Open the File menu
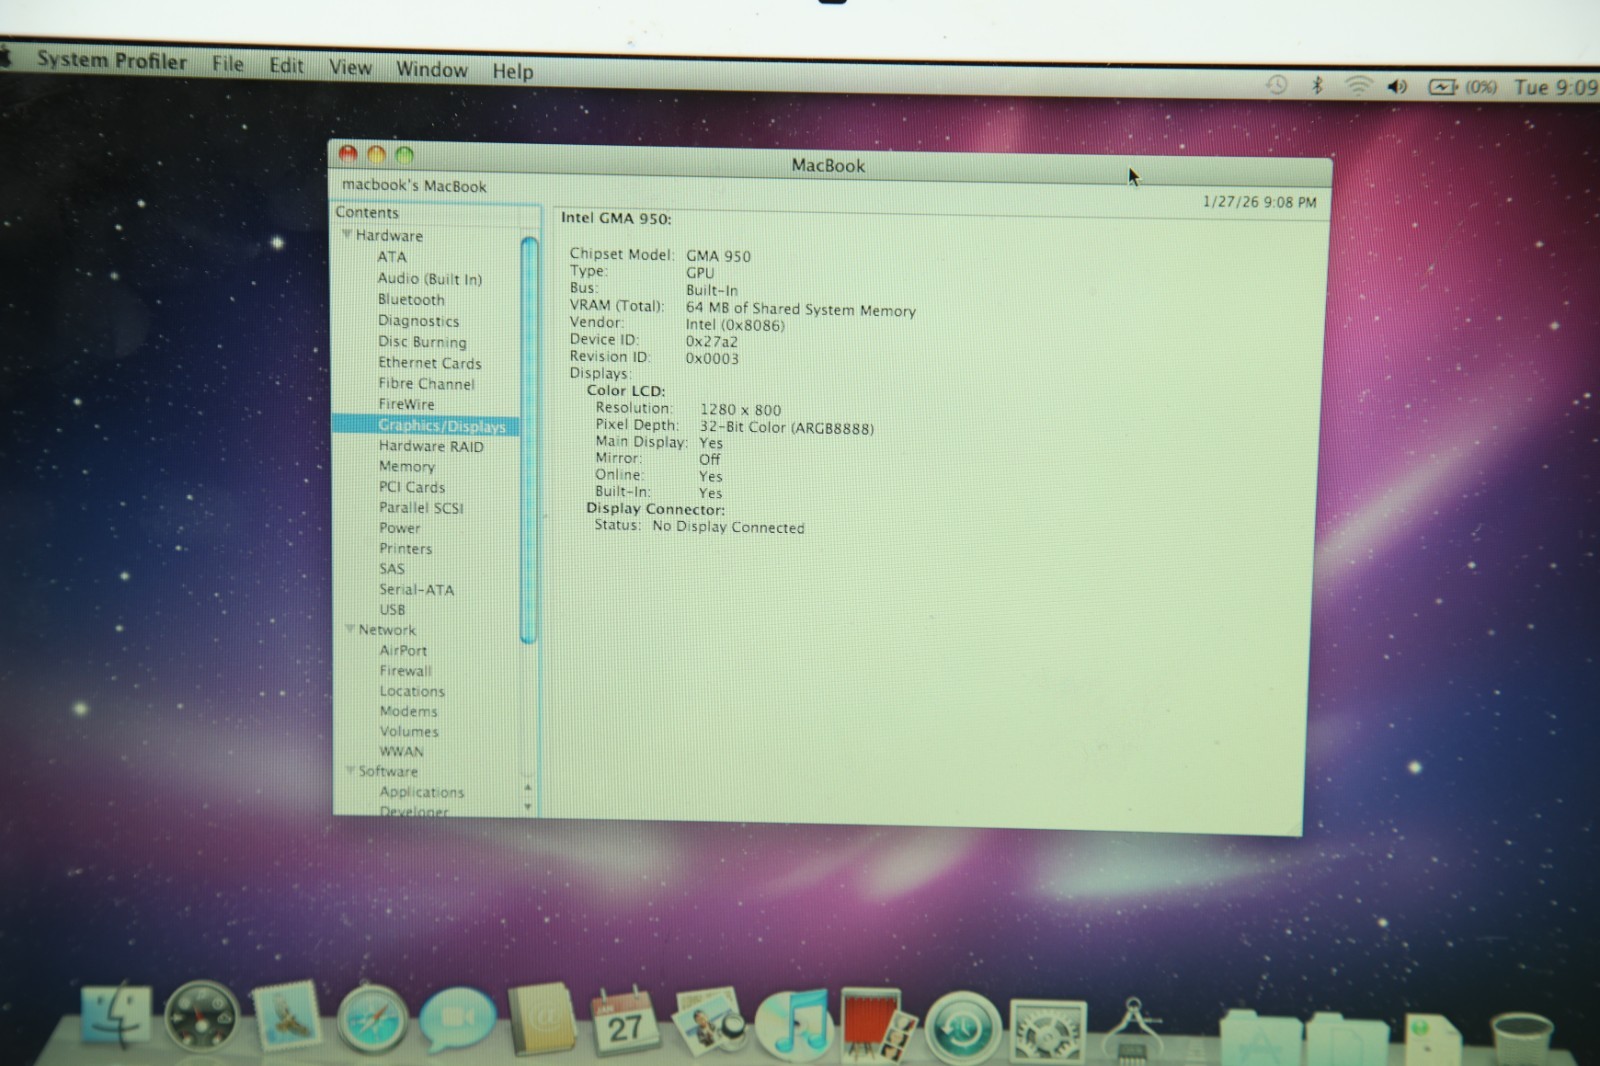The height and width of the screenshot is (1066, 1600). click(227, 63)
